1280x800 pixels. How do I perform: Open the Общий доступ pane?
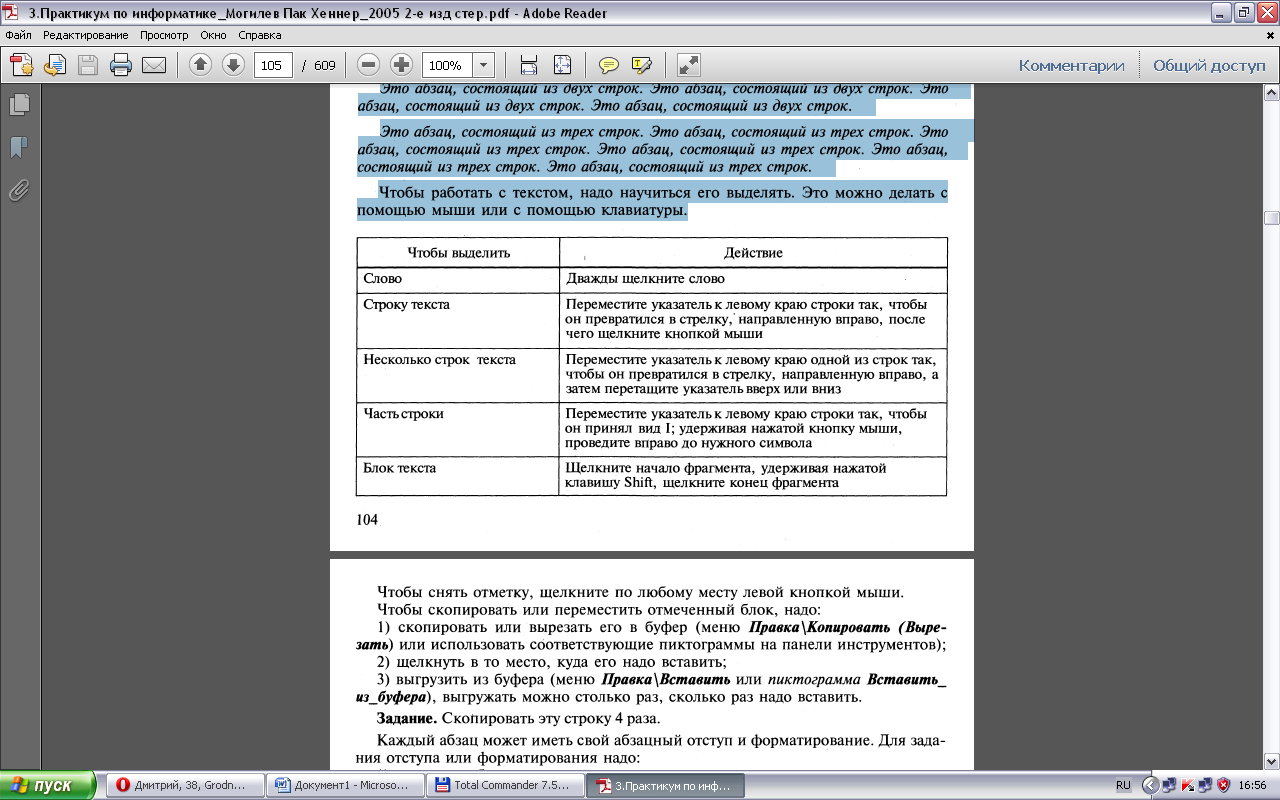pyautogui.click(x=1209, y=65)
